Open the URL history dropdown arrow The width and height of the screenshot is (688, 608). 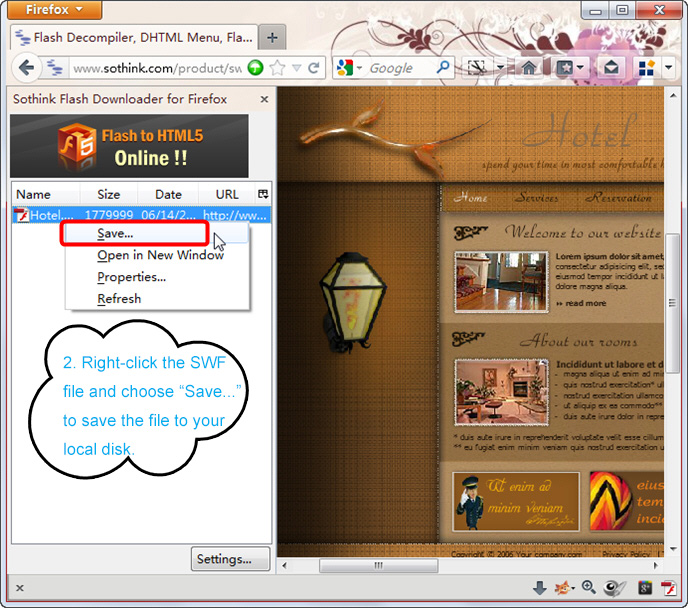coord(297,68)
